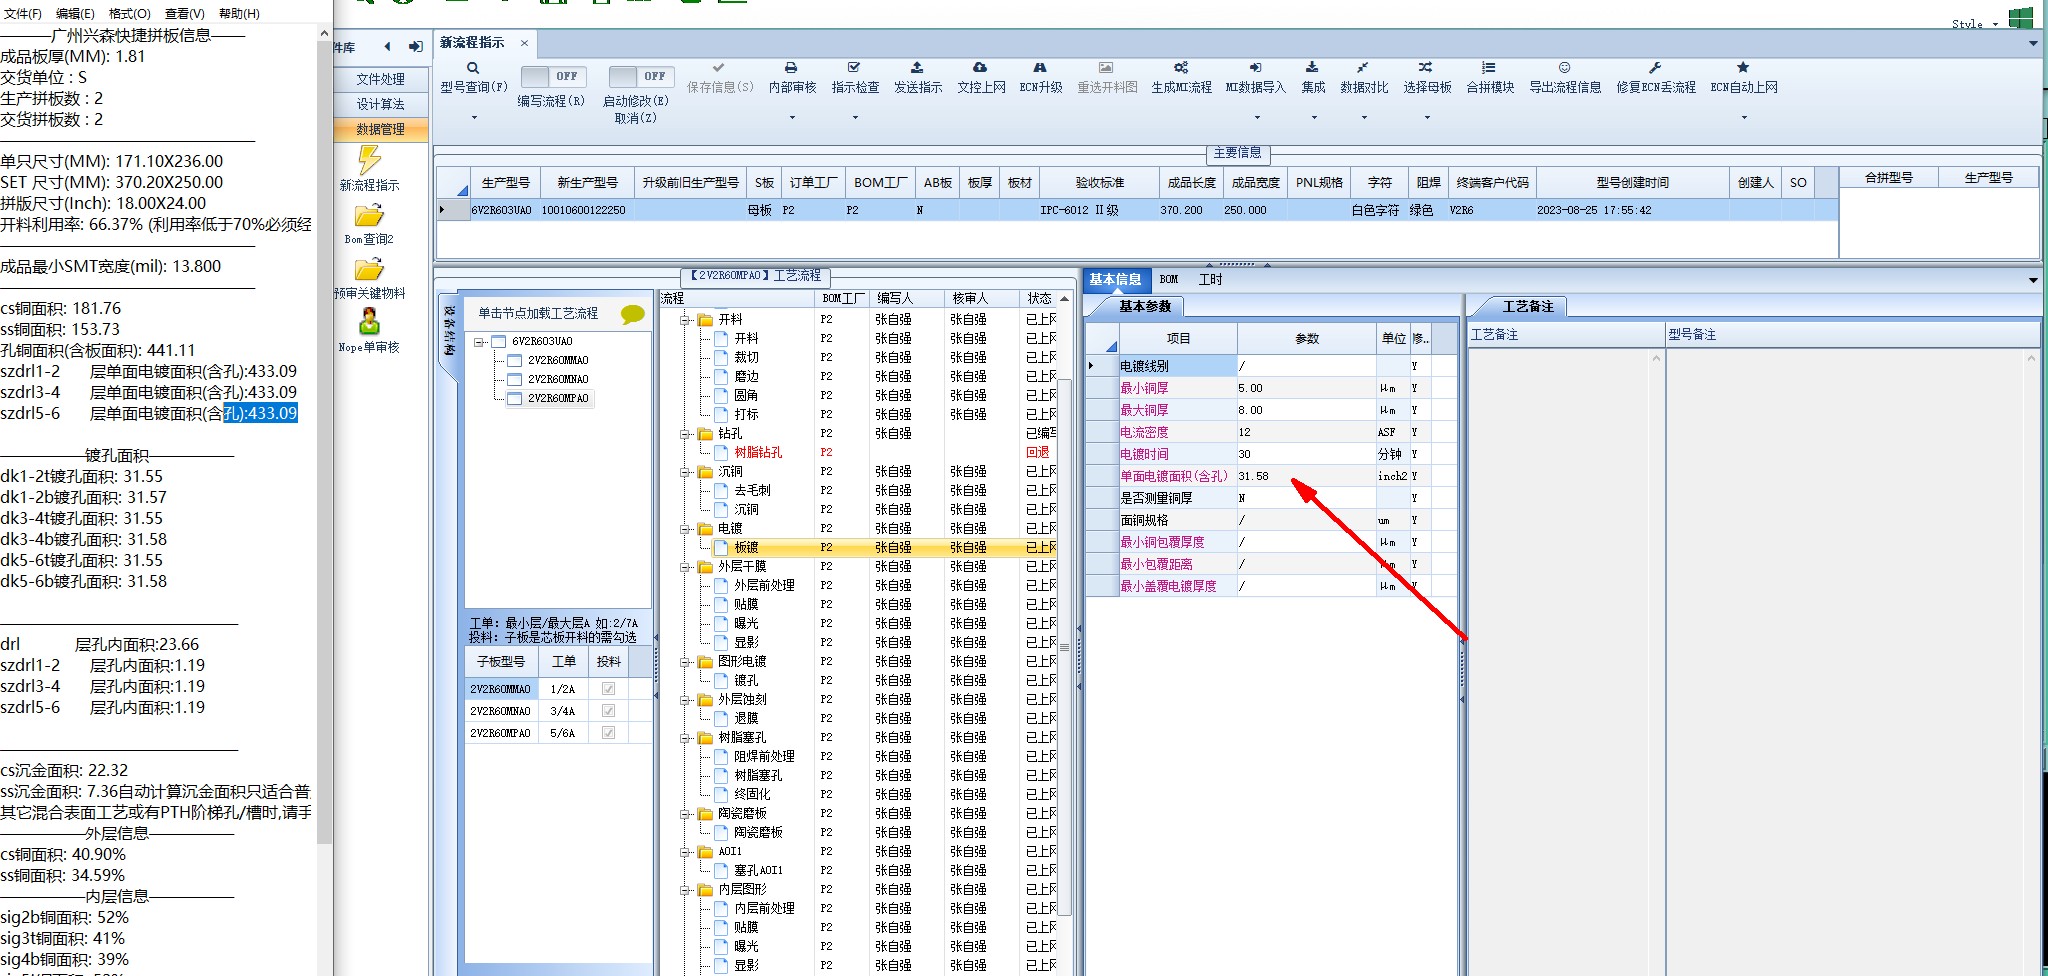This screenshot has width=2048, height=976.
Task: Click the 型号查询(F) search icon
Action: coord(473,68)
